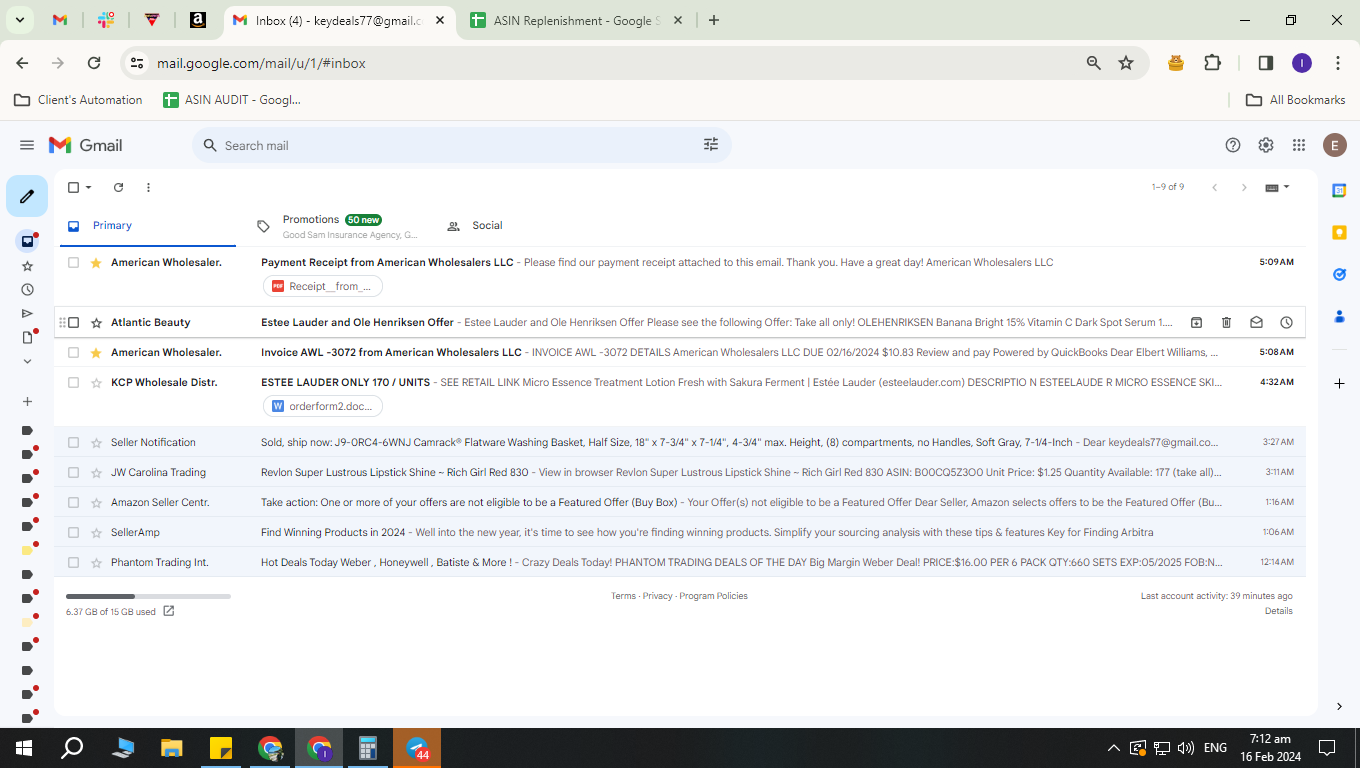1360x768 pixels.
Task: Click the Windows Start button
Action: (x=24, y=748)
